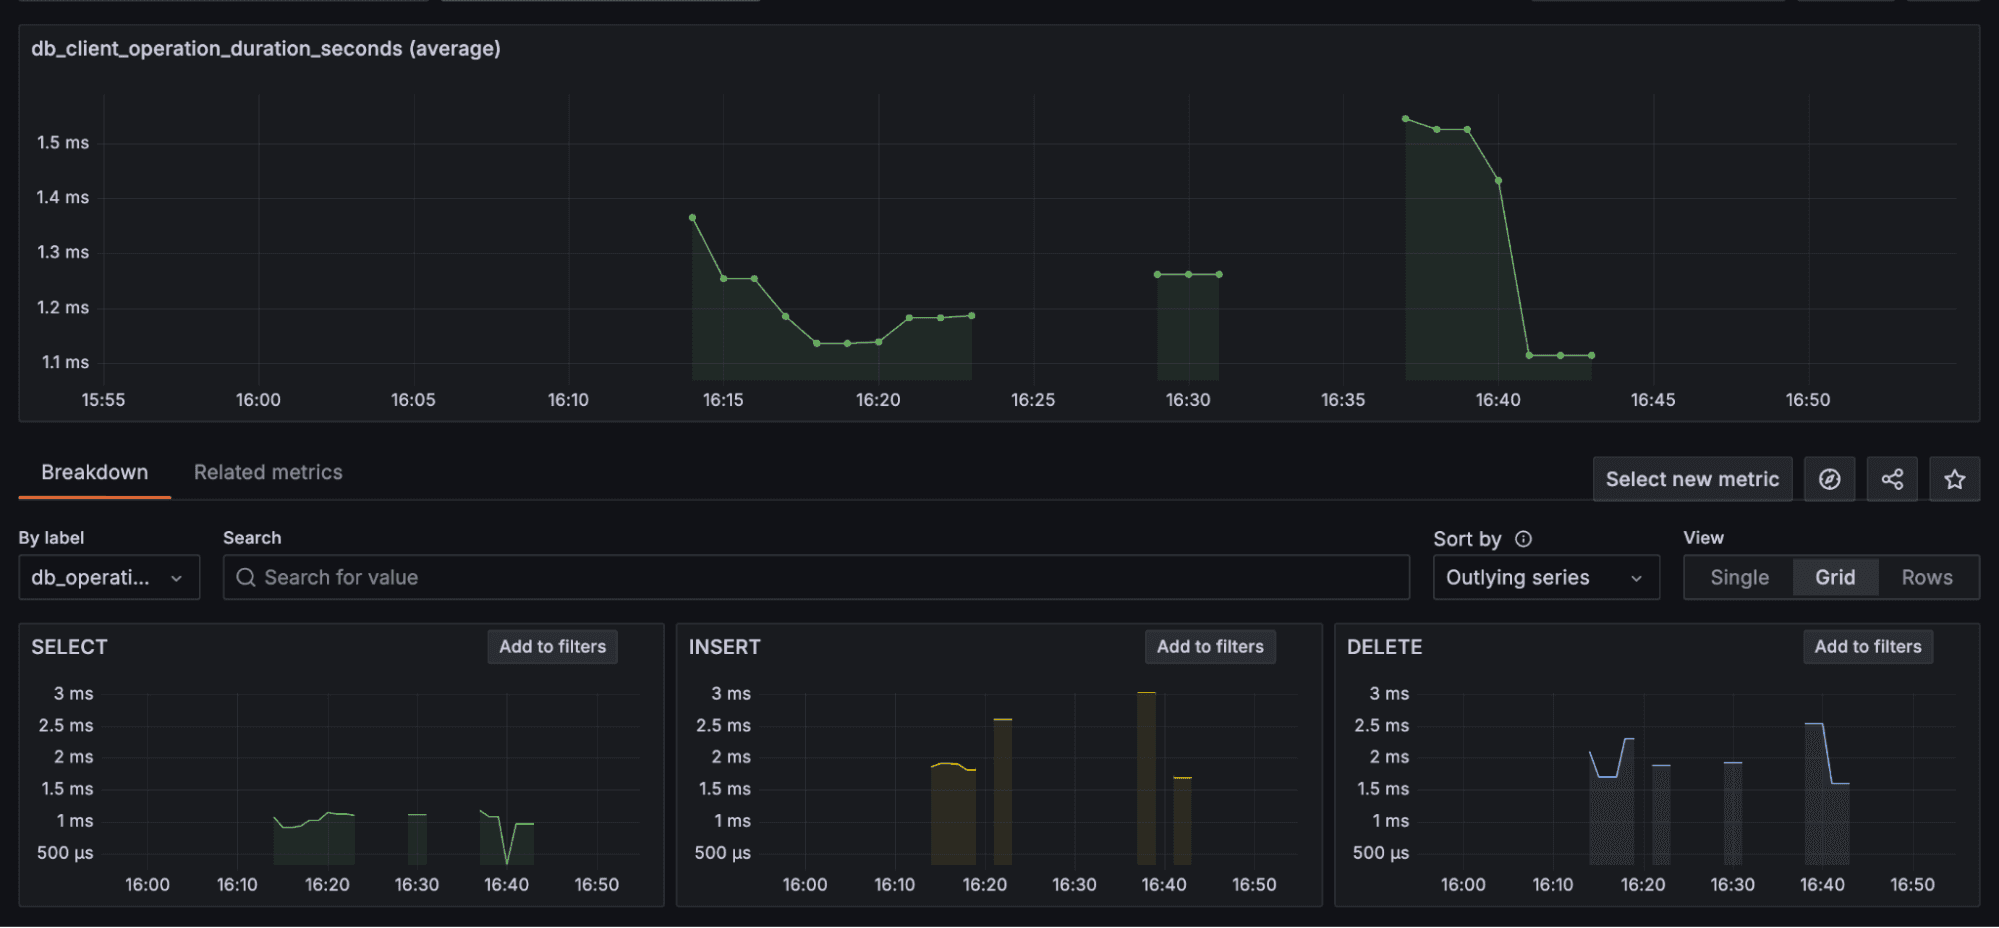Click the DELETE panel title
The width and height of the screenshot is (1999, 928).
click(1383, 647)
